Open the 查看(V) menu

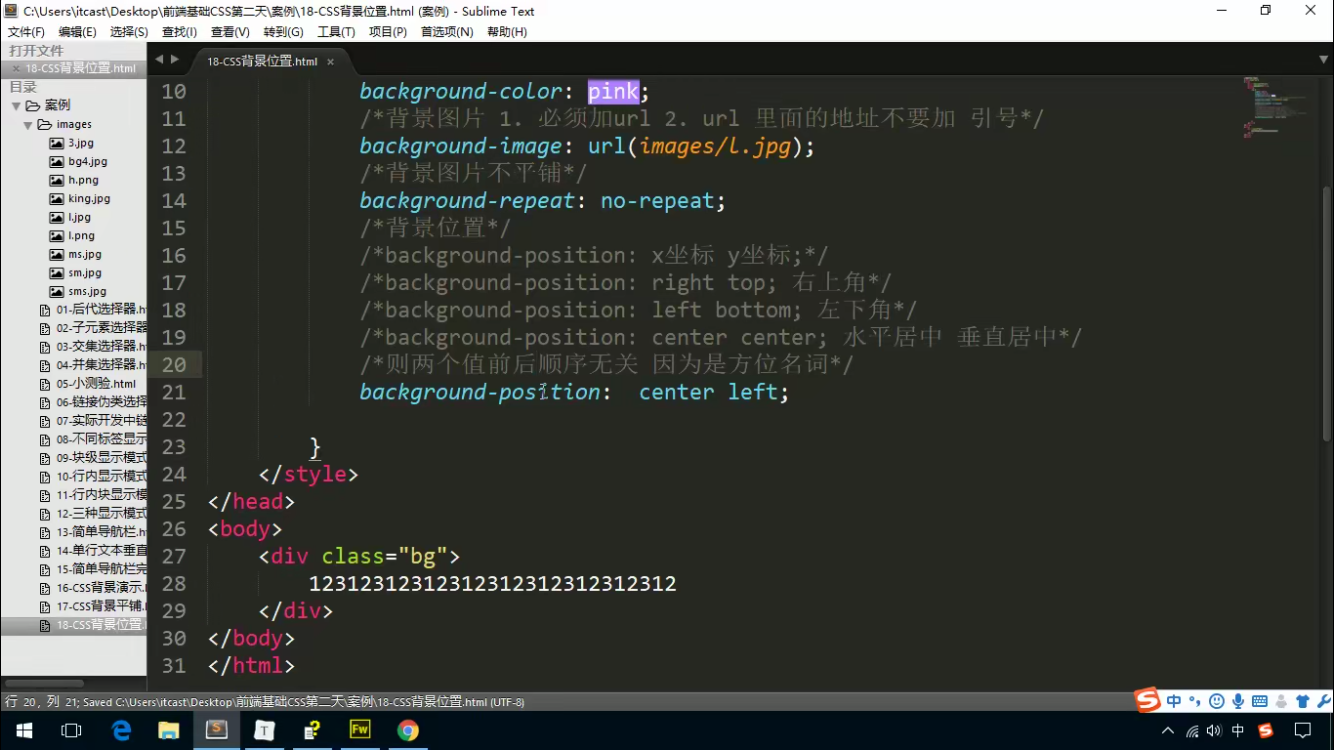230,32
